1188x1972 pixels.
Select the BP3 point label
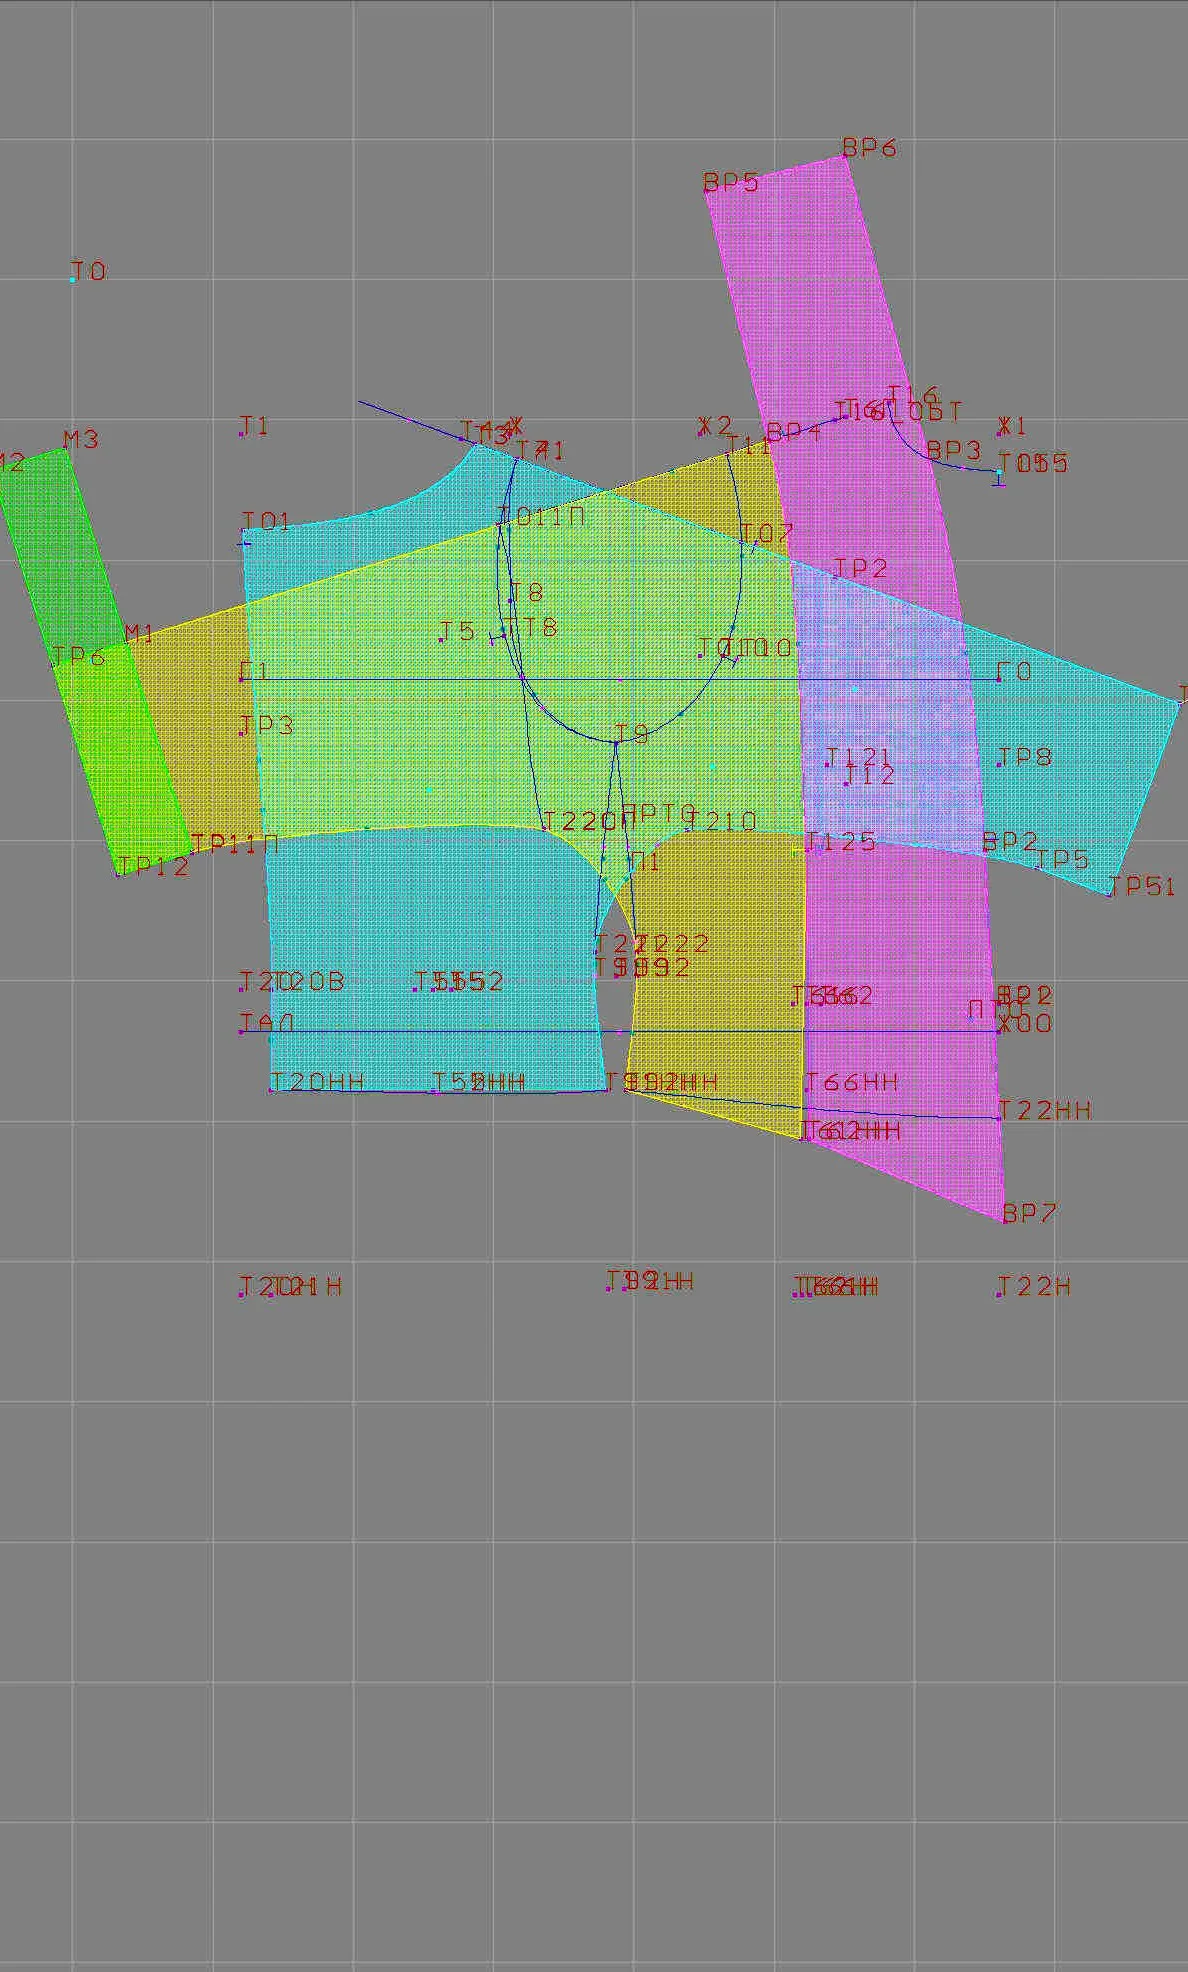(x=954, y=450)
